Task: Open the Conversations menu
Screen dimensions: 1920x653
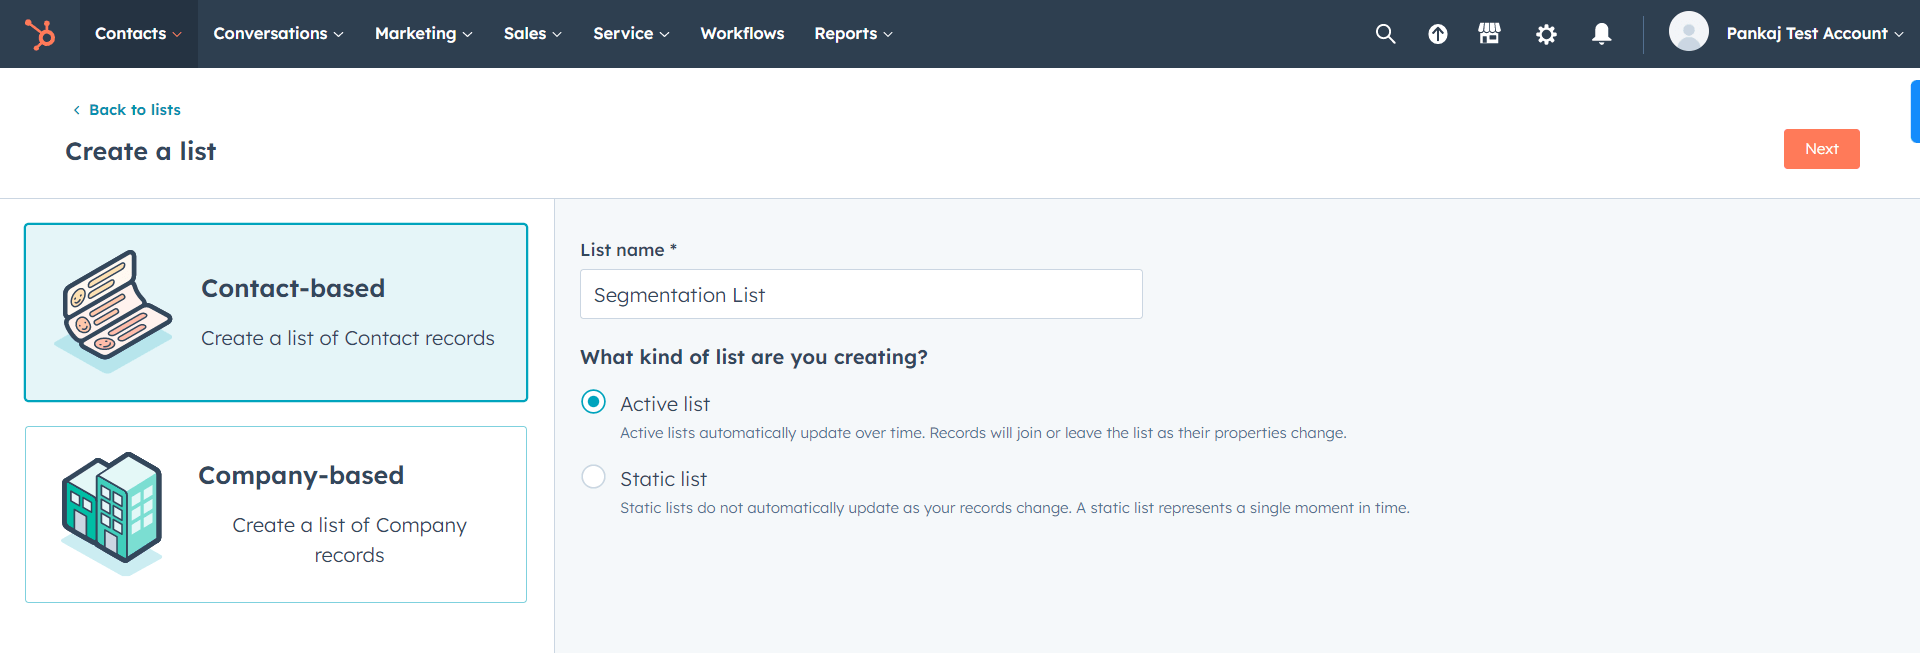Action: point(278,34)
